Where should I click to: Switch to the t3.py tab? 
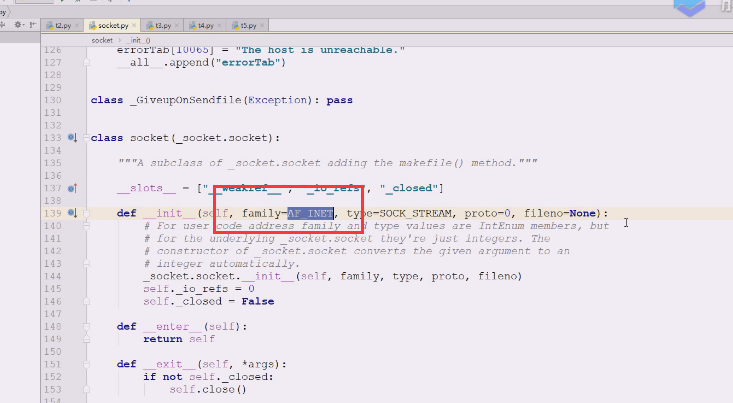(x=163, y=25)
